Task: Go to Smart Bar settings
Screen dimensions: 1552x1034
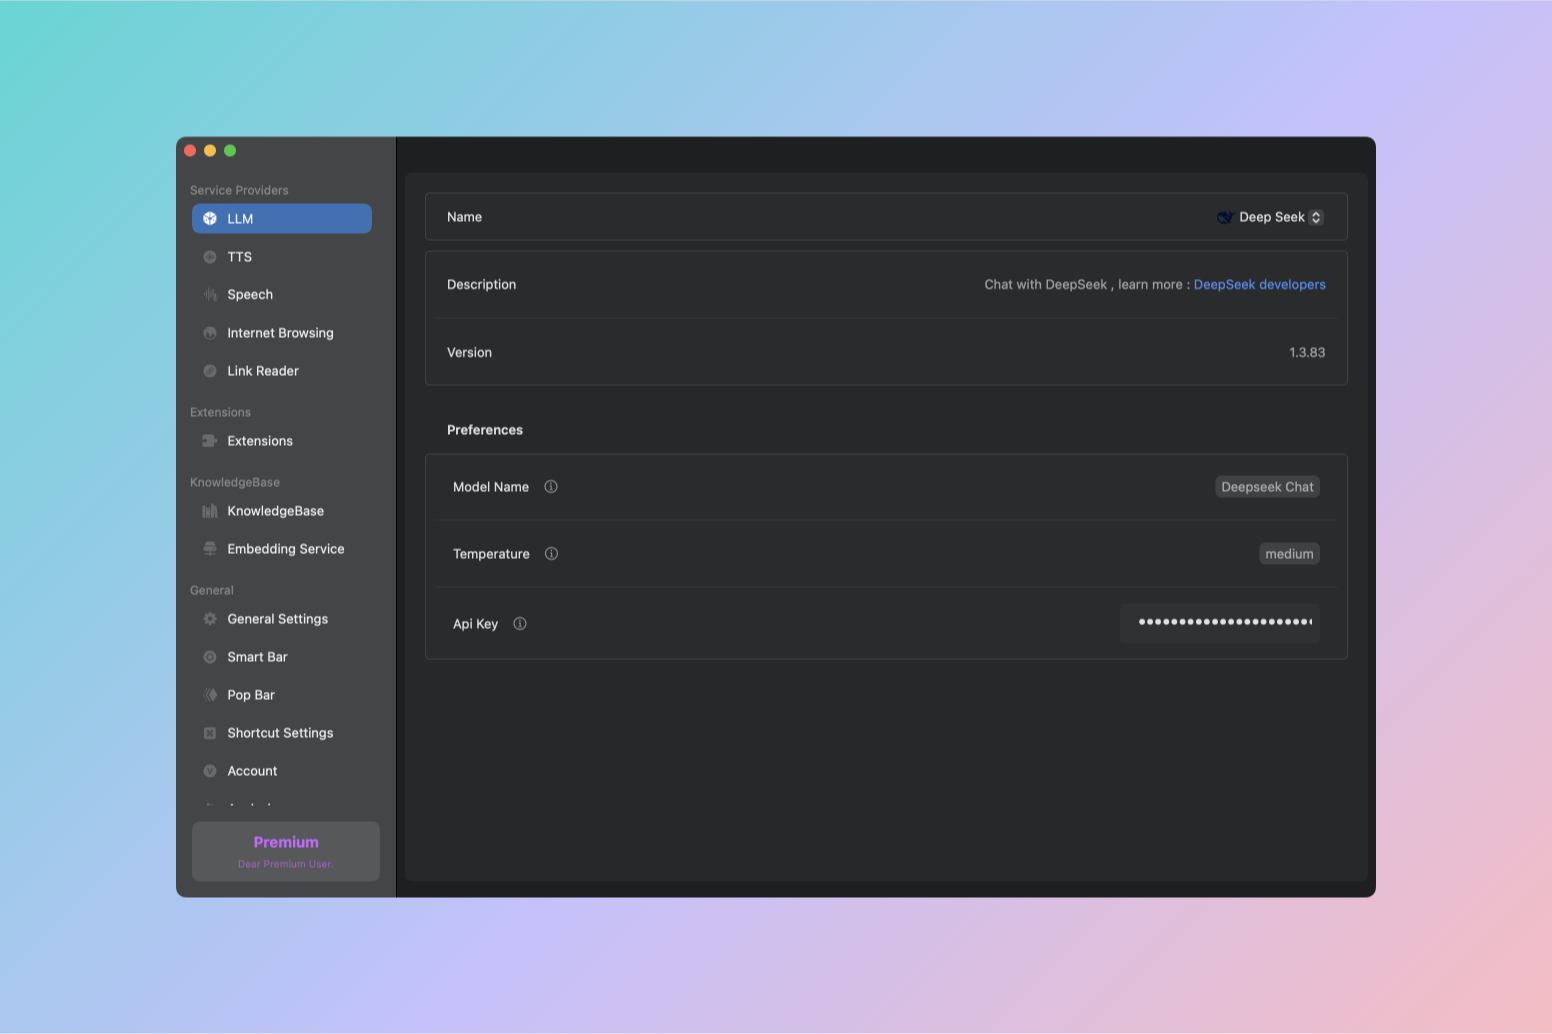Action: (x=282, y=657)
